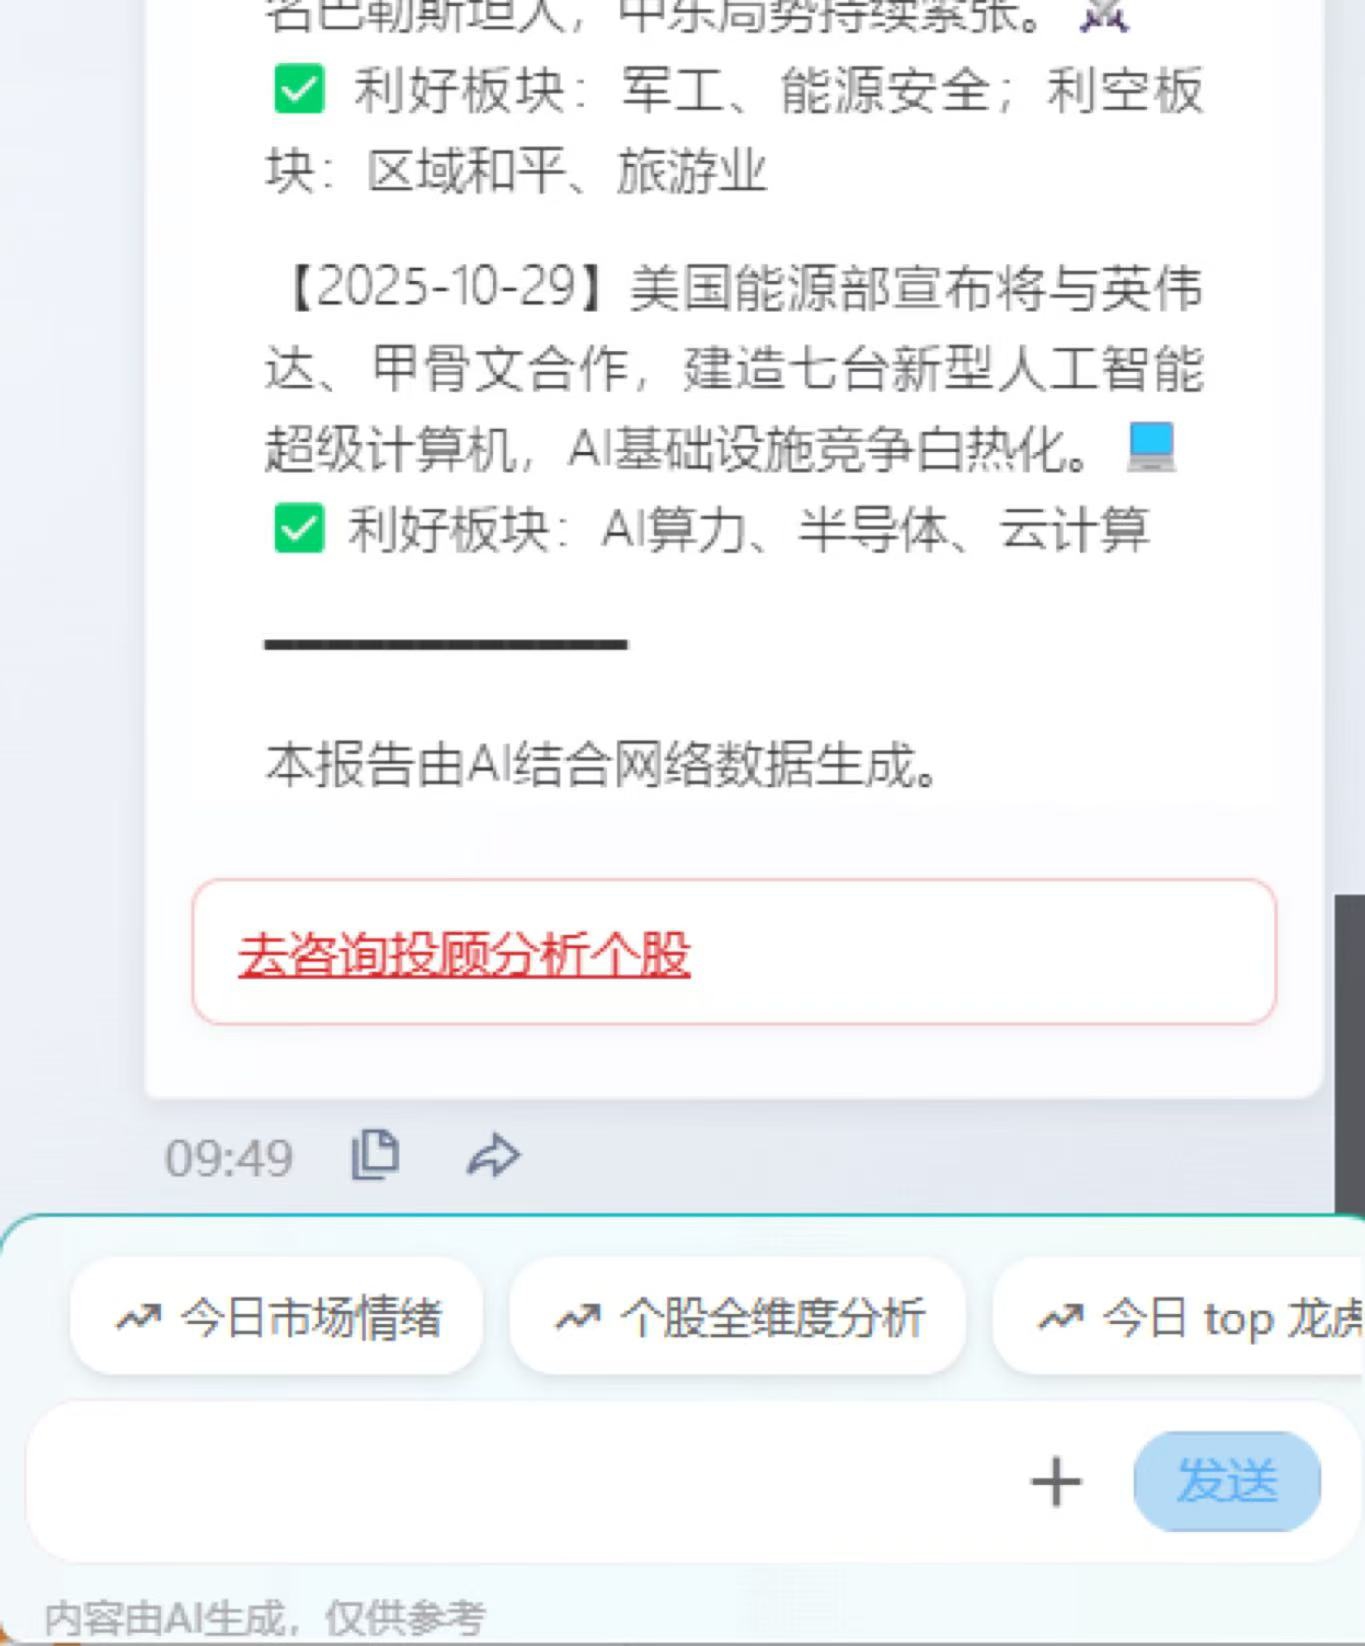Viewport: 1365px width, 1646px height.
Task: Click green checkmark beside AI算力、半导体
Action: point(299,528)
